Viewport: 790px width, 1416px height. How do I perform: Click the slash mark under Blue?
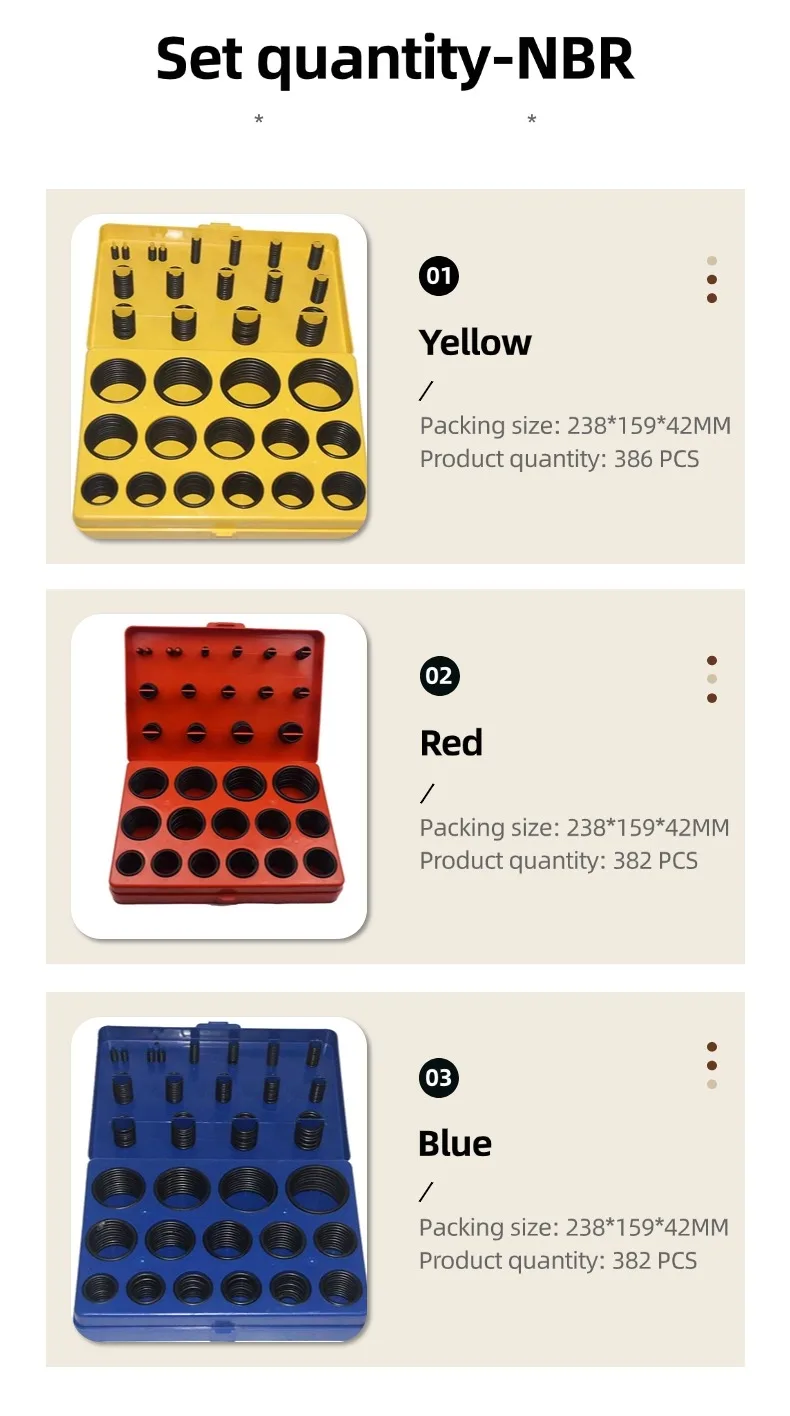point(427,1192)
